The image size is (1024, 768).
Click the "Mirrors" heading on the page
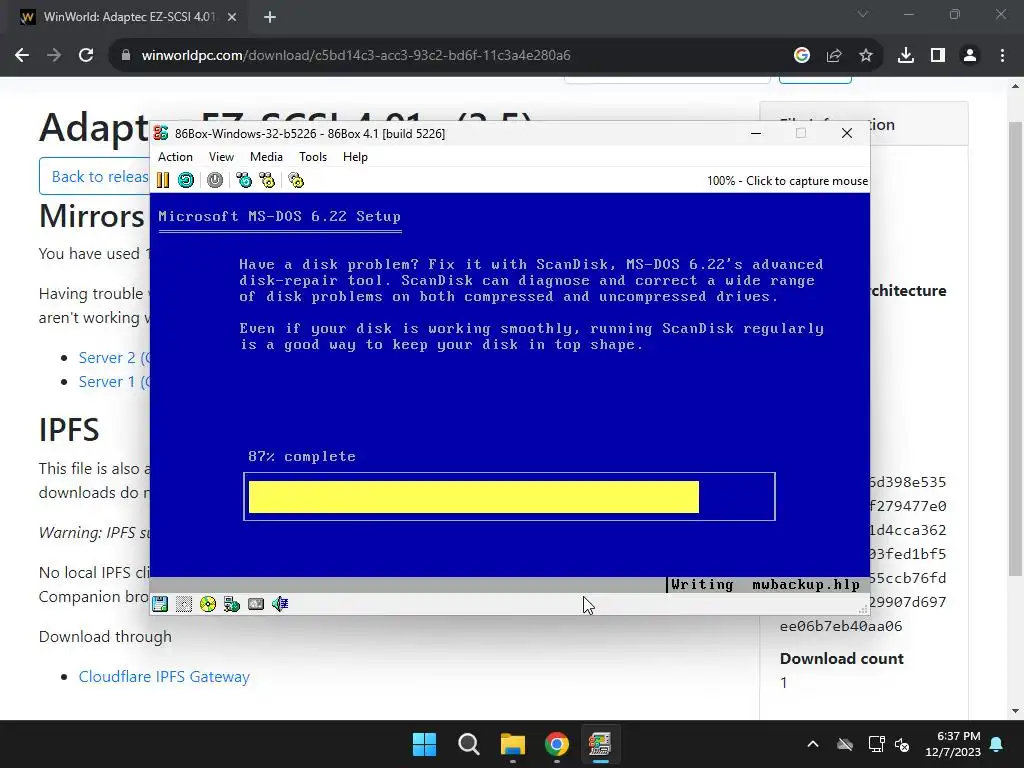91,216
